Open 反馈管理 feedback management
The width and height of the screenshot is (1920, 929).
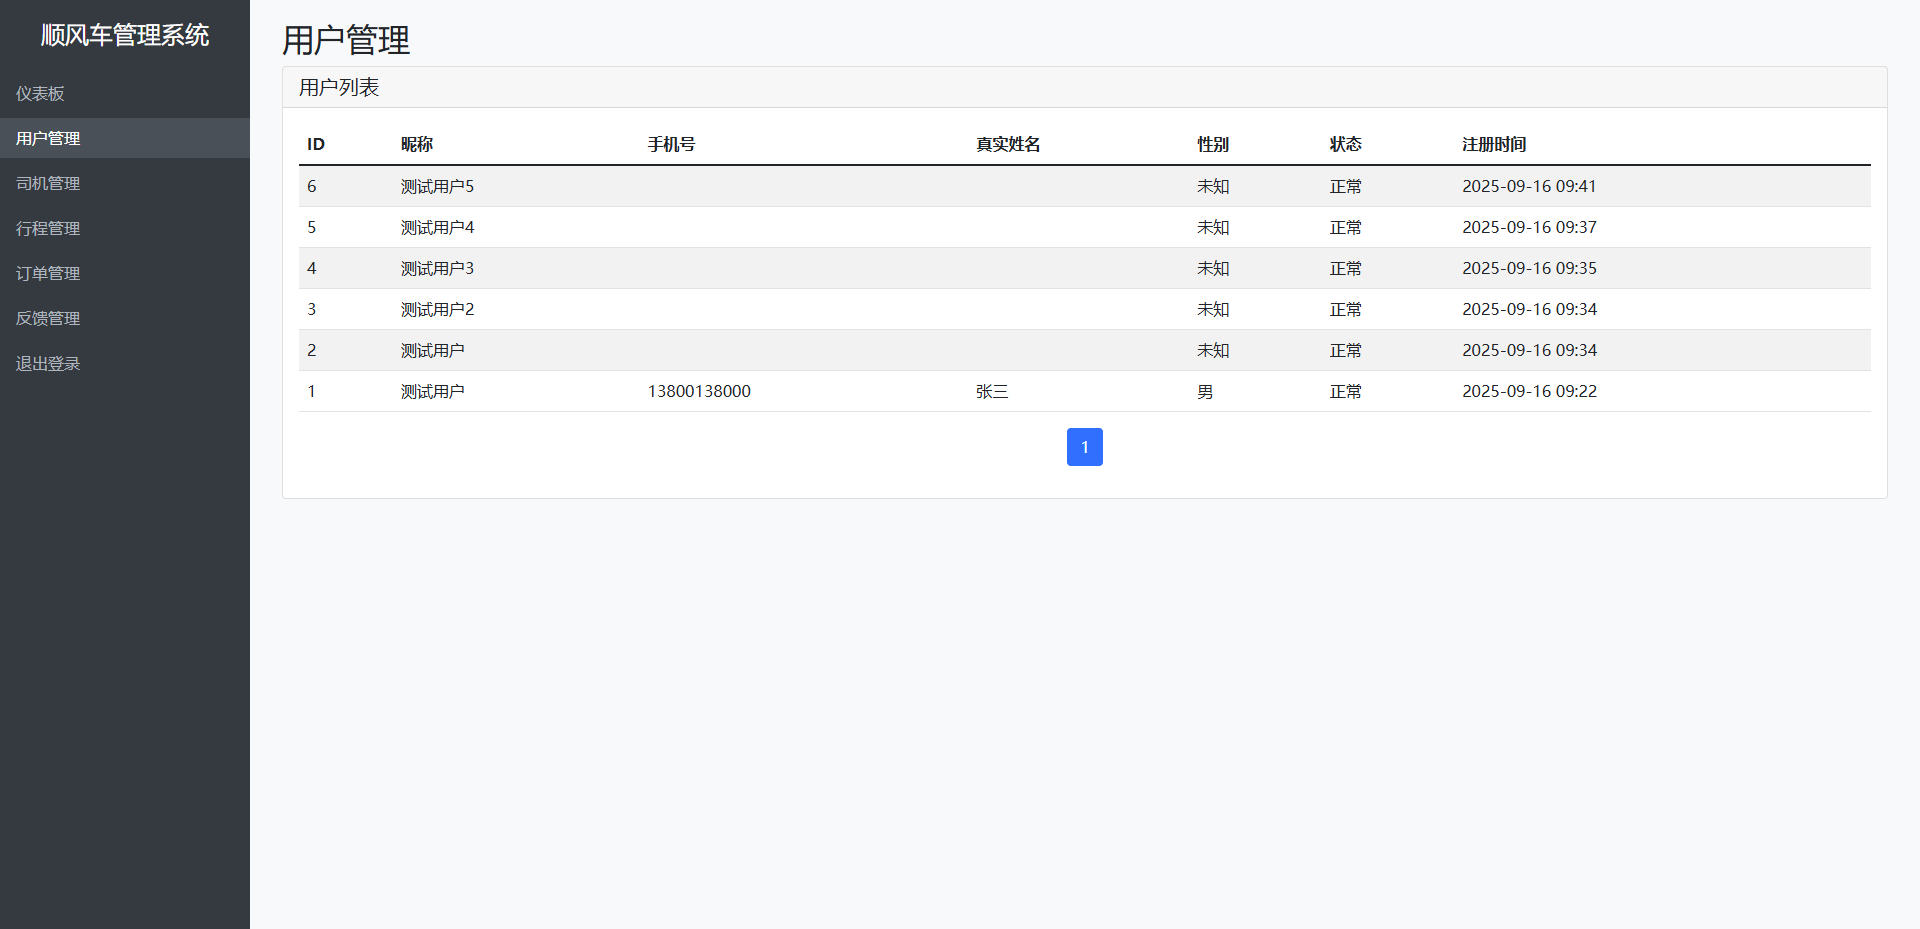(48, 318)
